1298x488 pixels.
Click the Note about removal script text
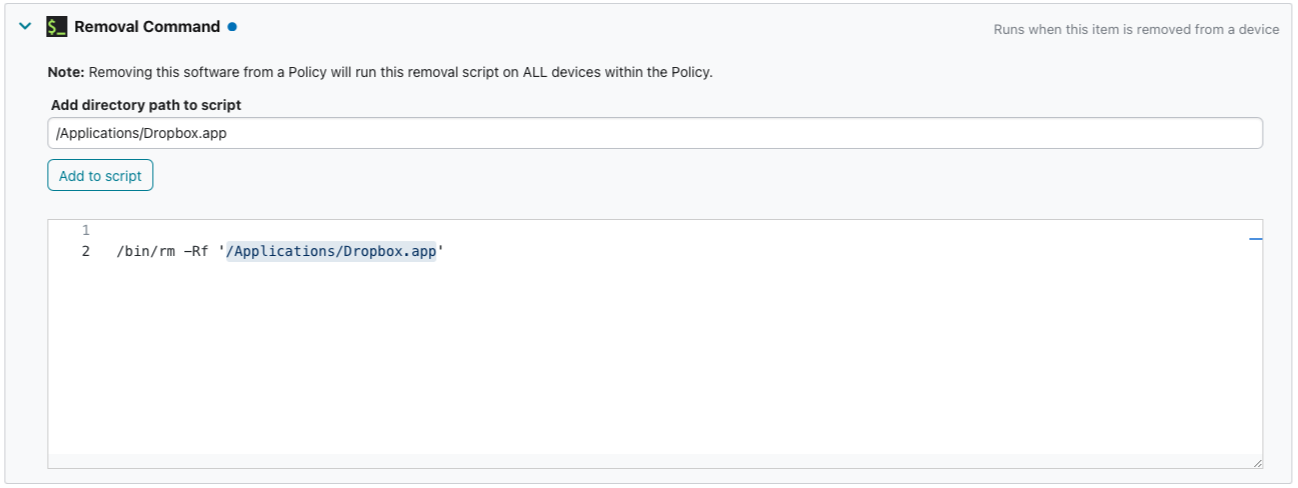pyautogui.click(x=380, y=72)
